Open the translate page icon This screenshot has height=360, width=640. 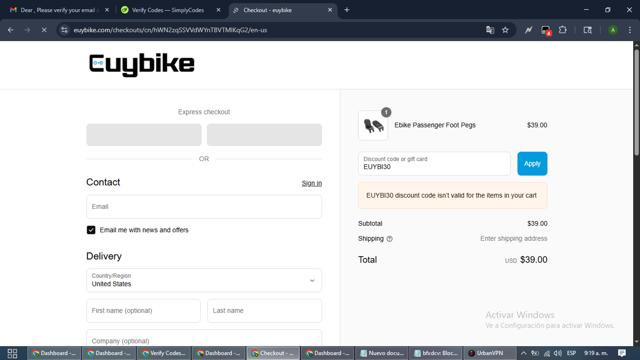[490, 30]
